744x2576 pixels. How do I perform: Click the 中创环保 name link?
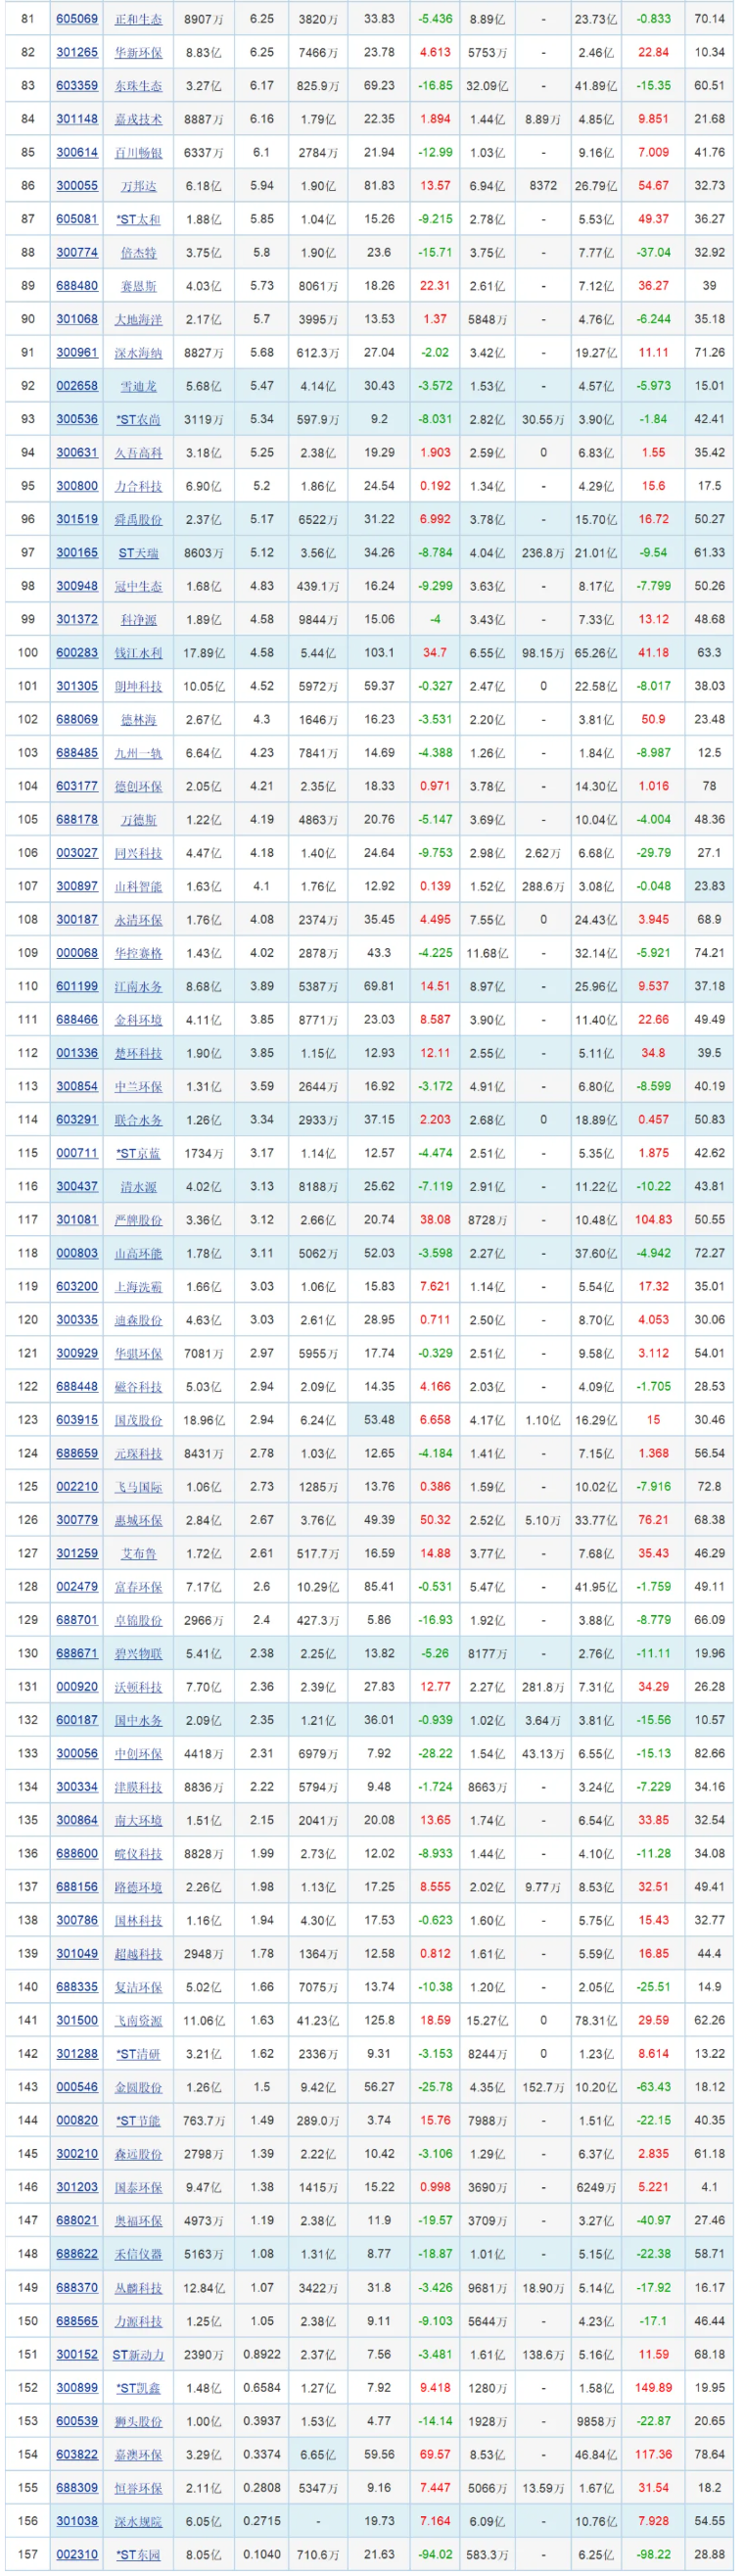pos(138,1753)
